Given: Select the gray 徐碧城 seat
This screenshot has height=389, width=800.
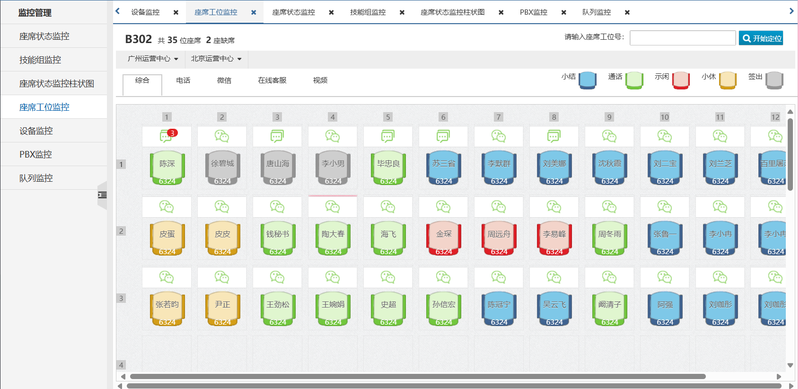Looking at the screenshot, I should point(222,167).
